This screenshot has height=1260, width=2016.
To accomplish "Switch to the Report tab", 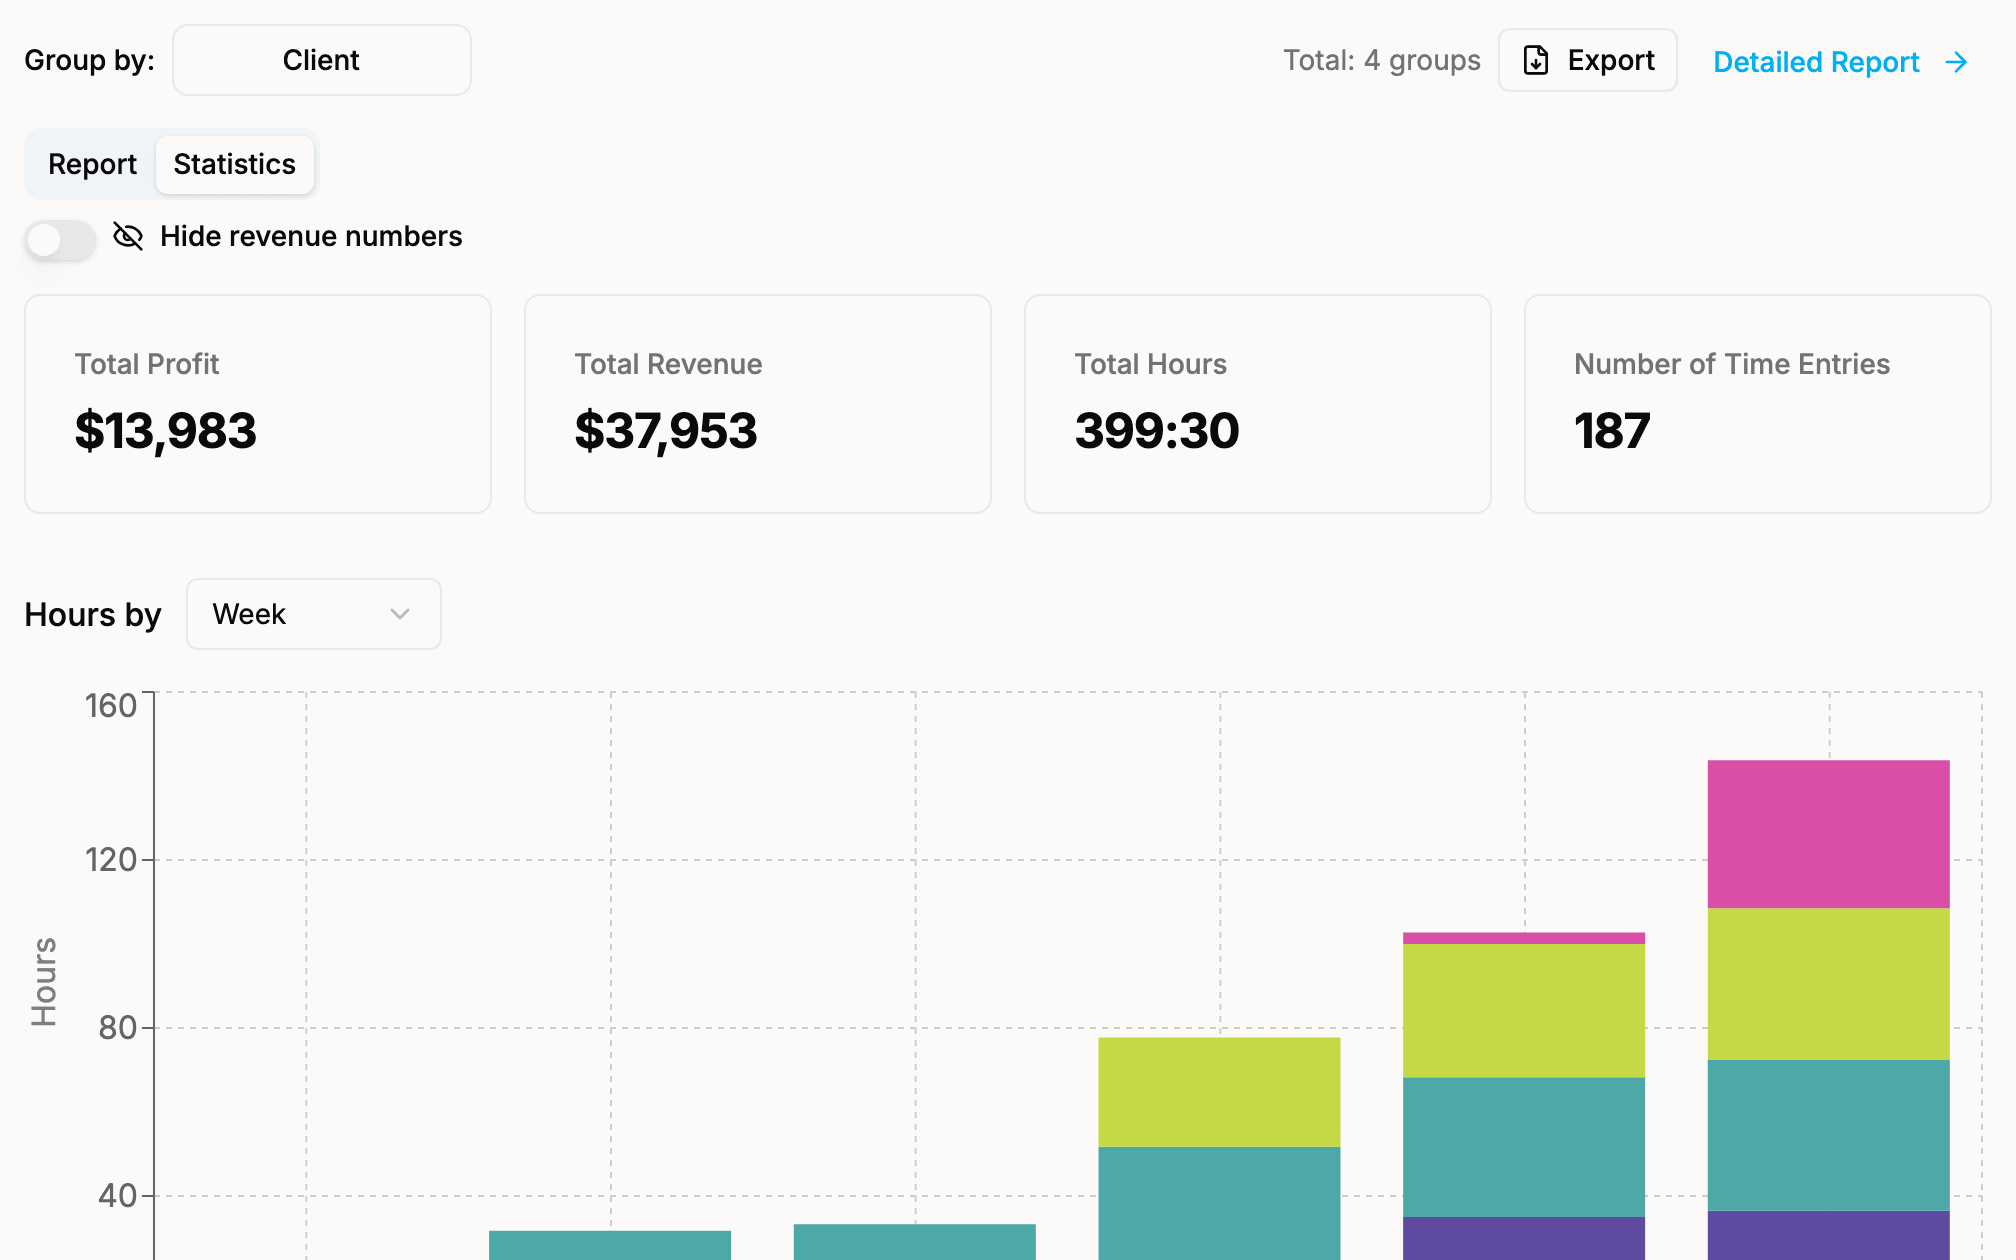I will (92, 164).
